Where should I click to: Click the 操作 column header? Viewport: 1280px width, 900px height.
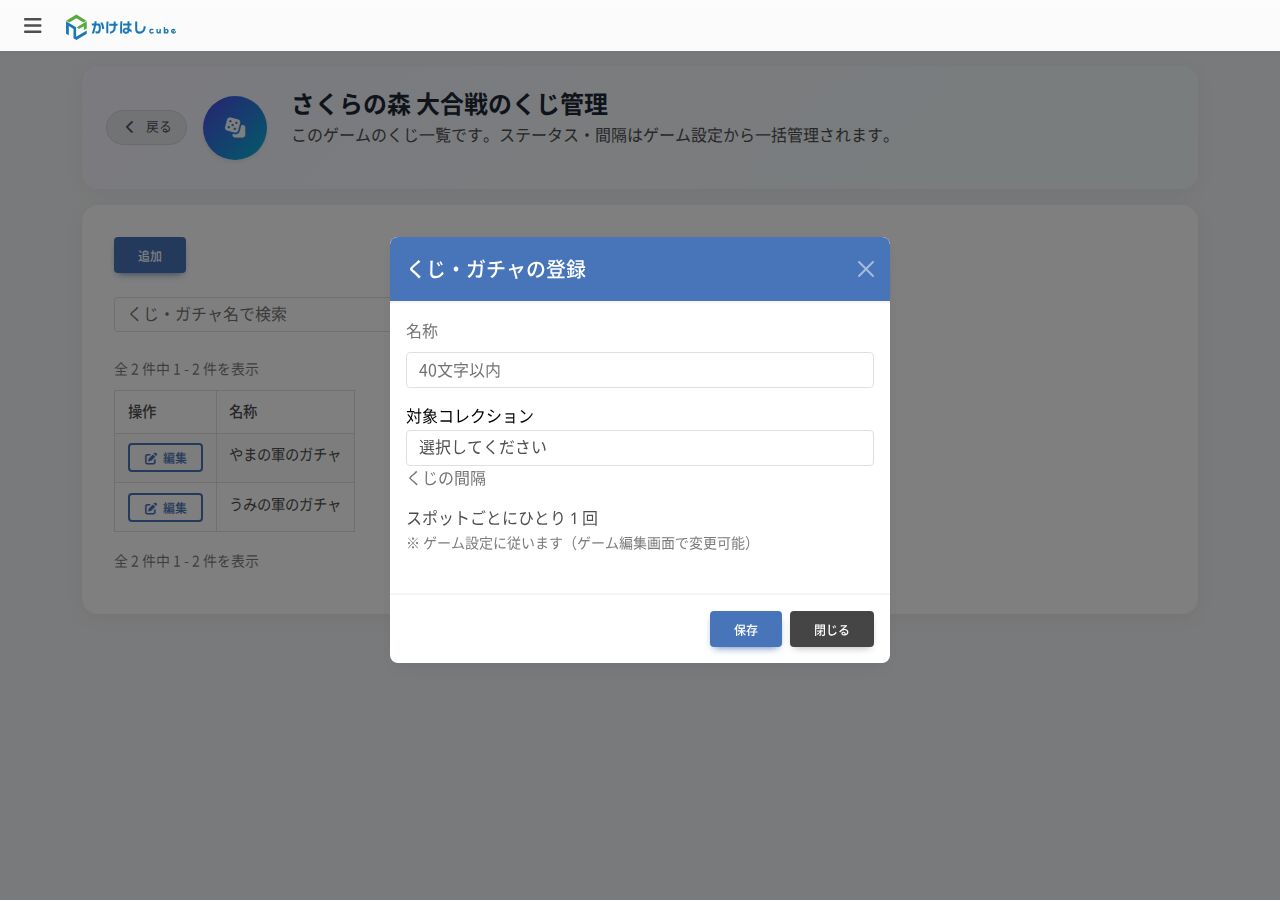tap(165, 412)
